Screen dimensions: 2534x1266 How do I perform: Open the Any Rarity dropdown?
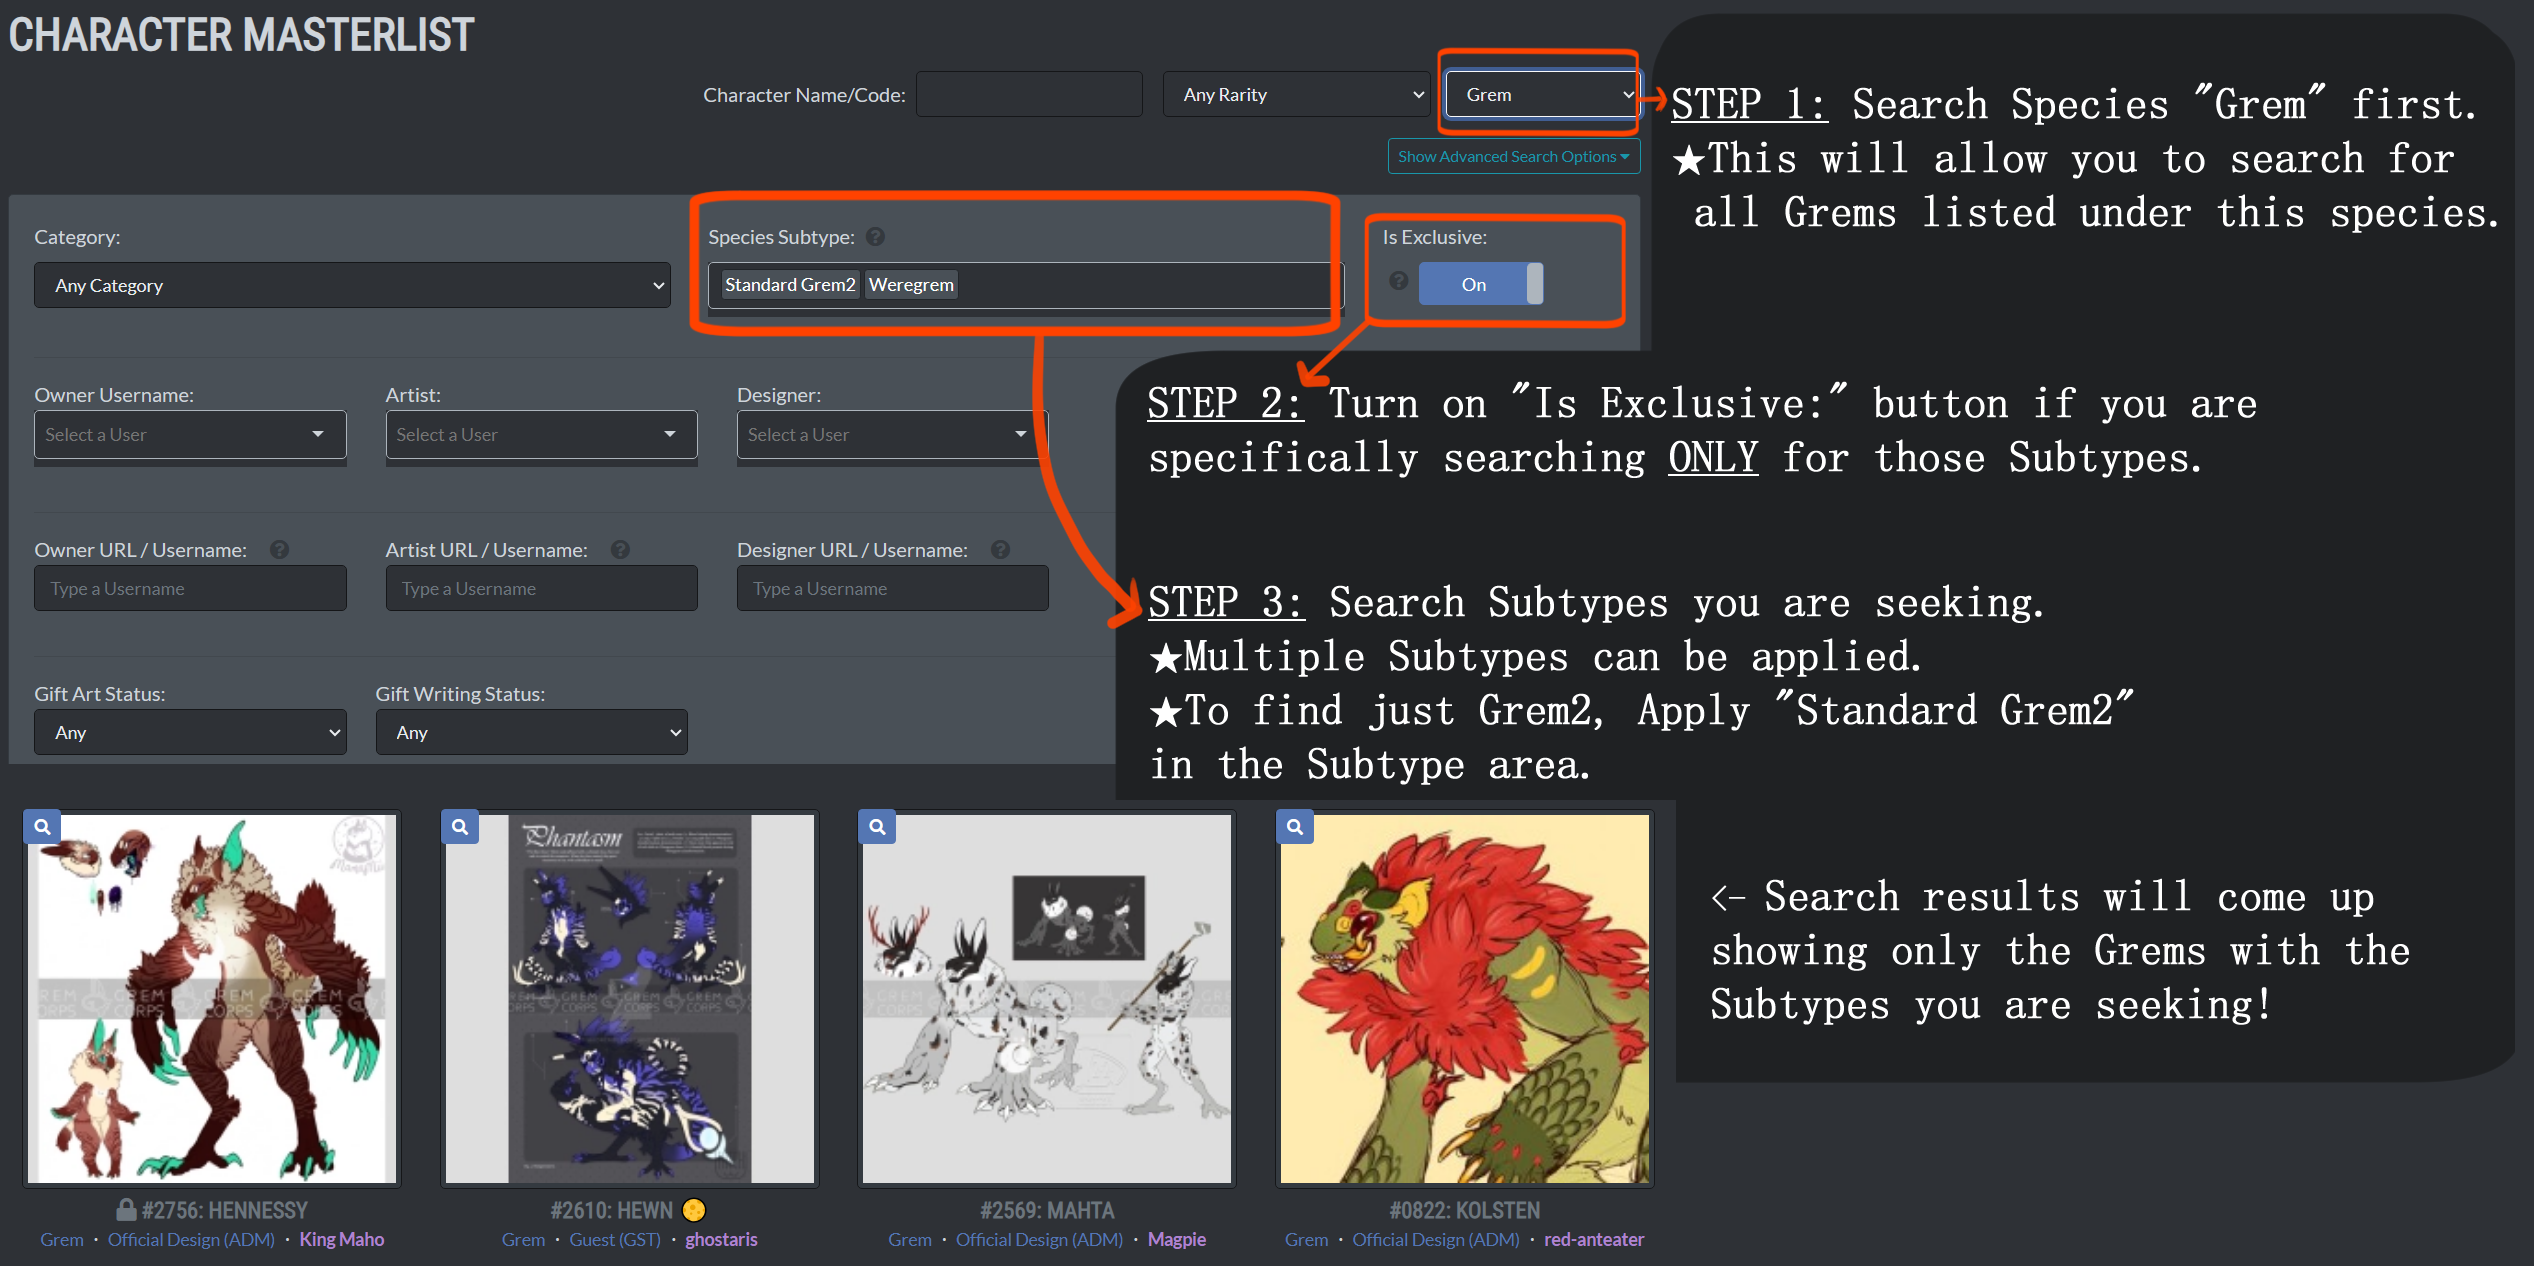point(1293,94)
